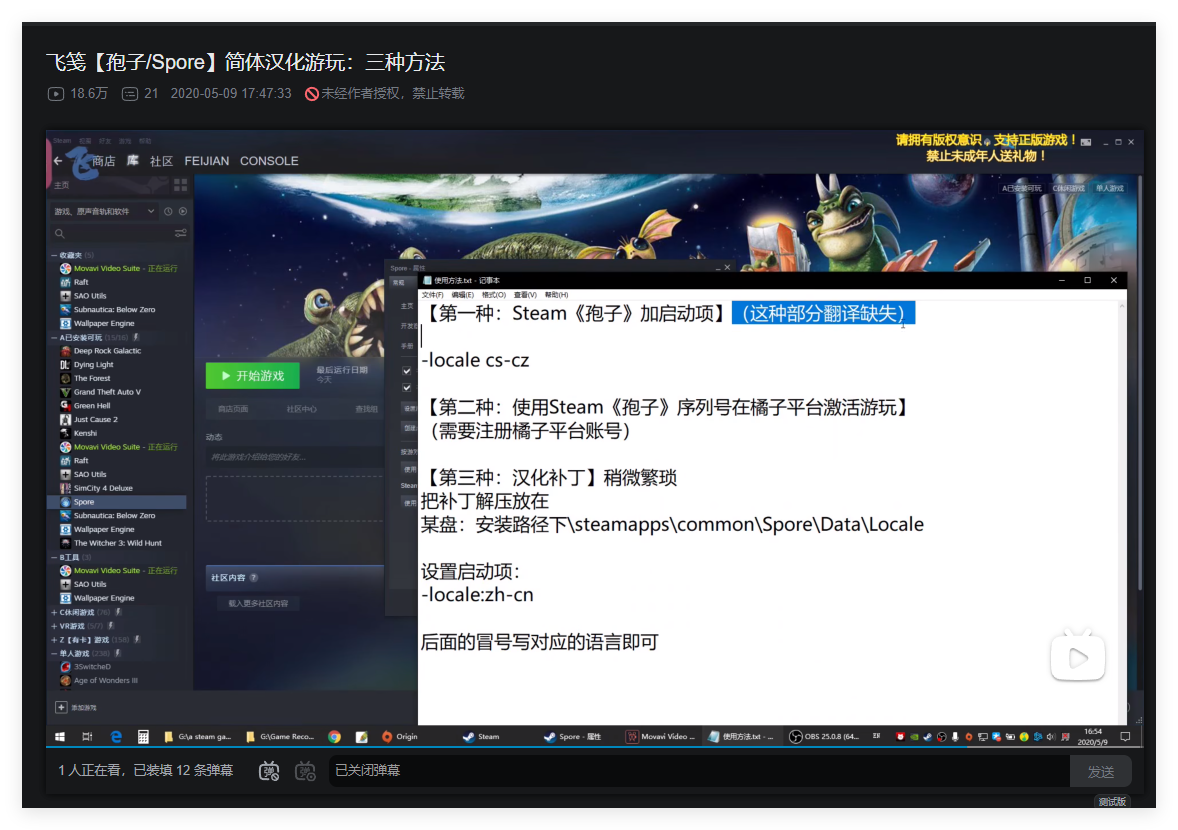Open Task View on the taskbar
The image size is (1178, 830).
tap(87, 737)
